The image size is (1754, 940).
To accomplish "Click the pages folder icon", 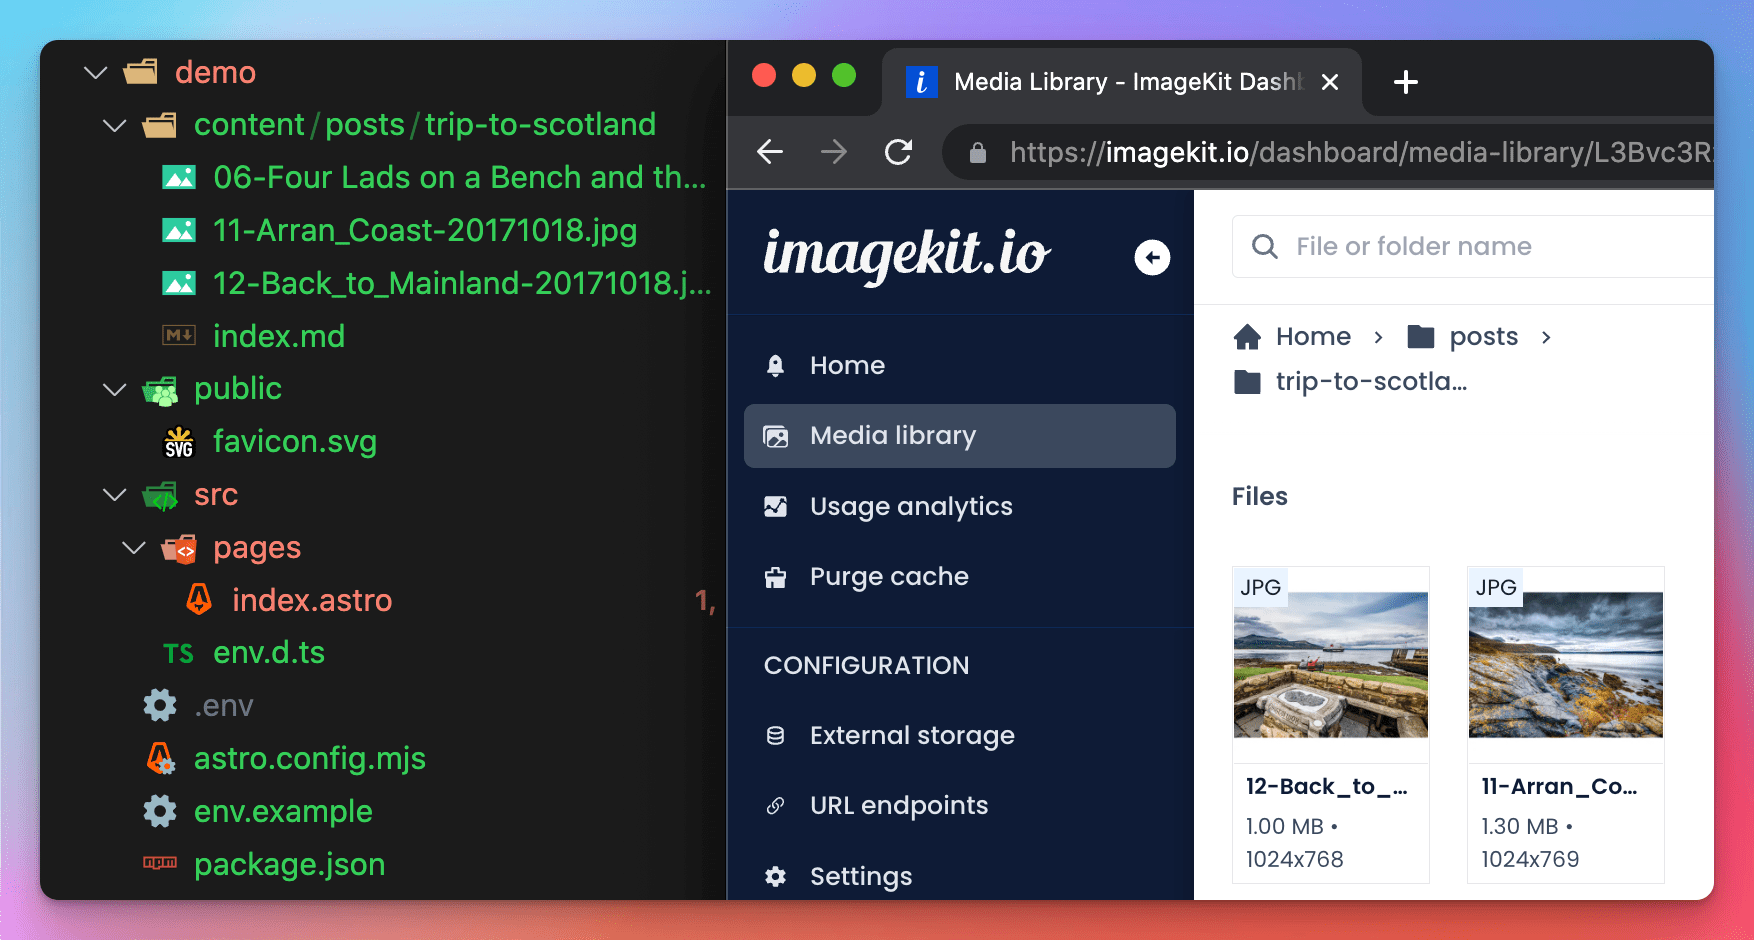I will [179, 548].
